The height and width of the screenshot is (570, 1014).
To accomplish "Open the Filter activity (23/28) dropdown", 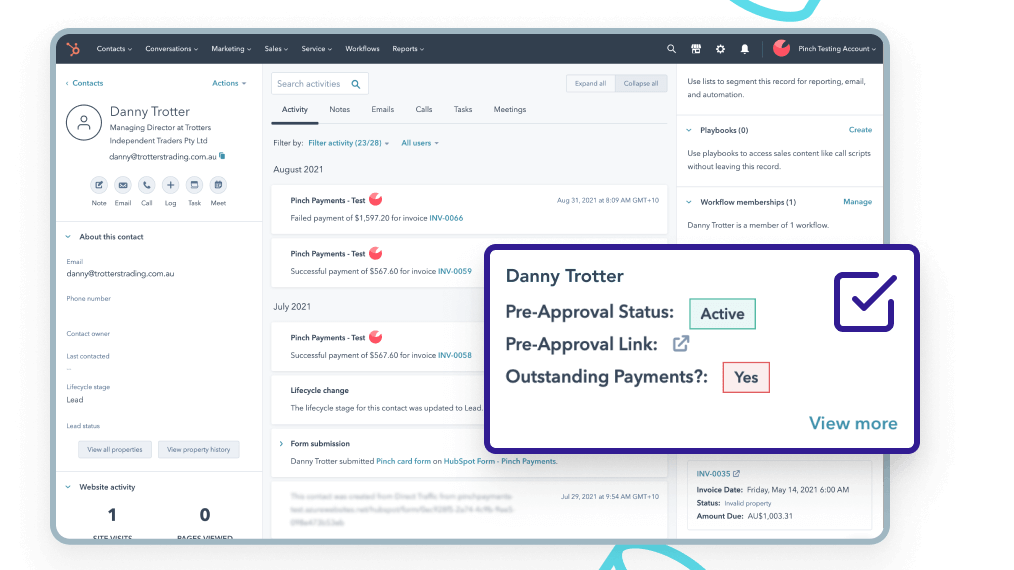I will pos(349,143).
